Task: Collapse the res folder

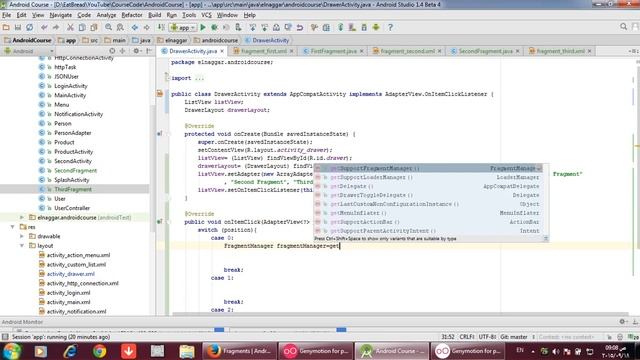Action: click(x=13, y=227)
